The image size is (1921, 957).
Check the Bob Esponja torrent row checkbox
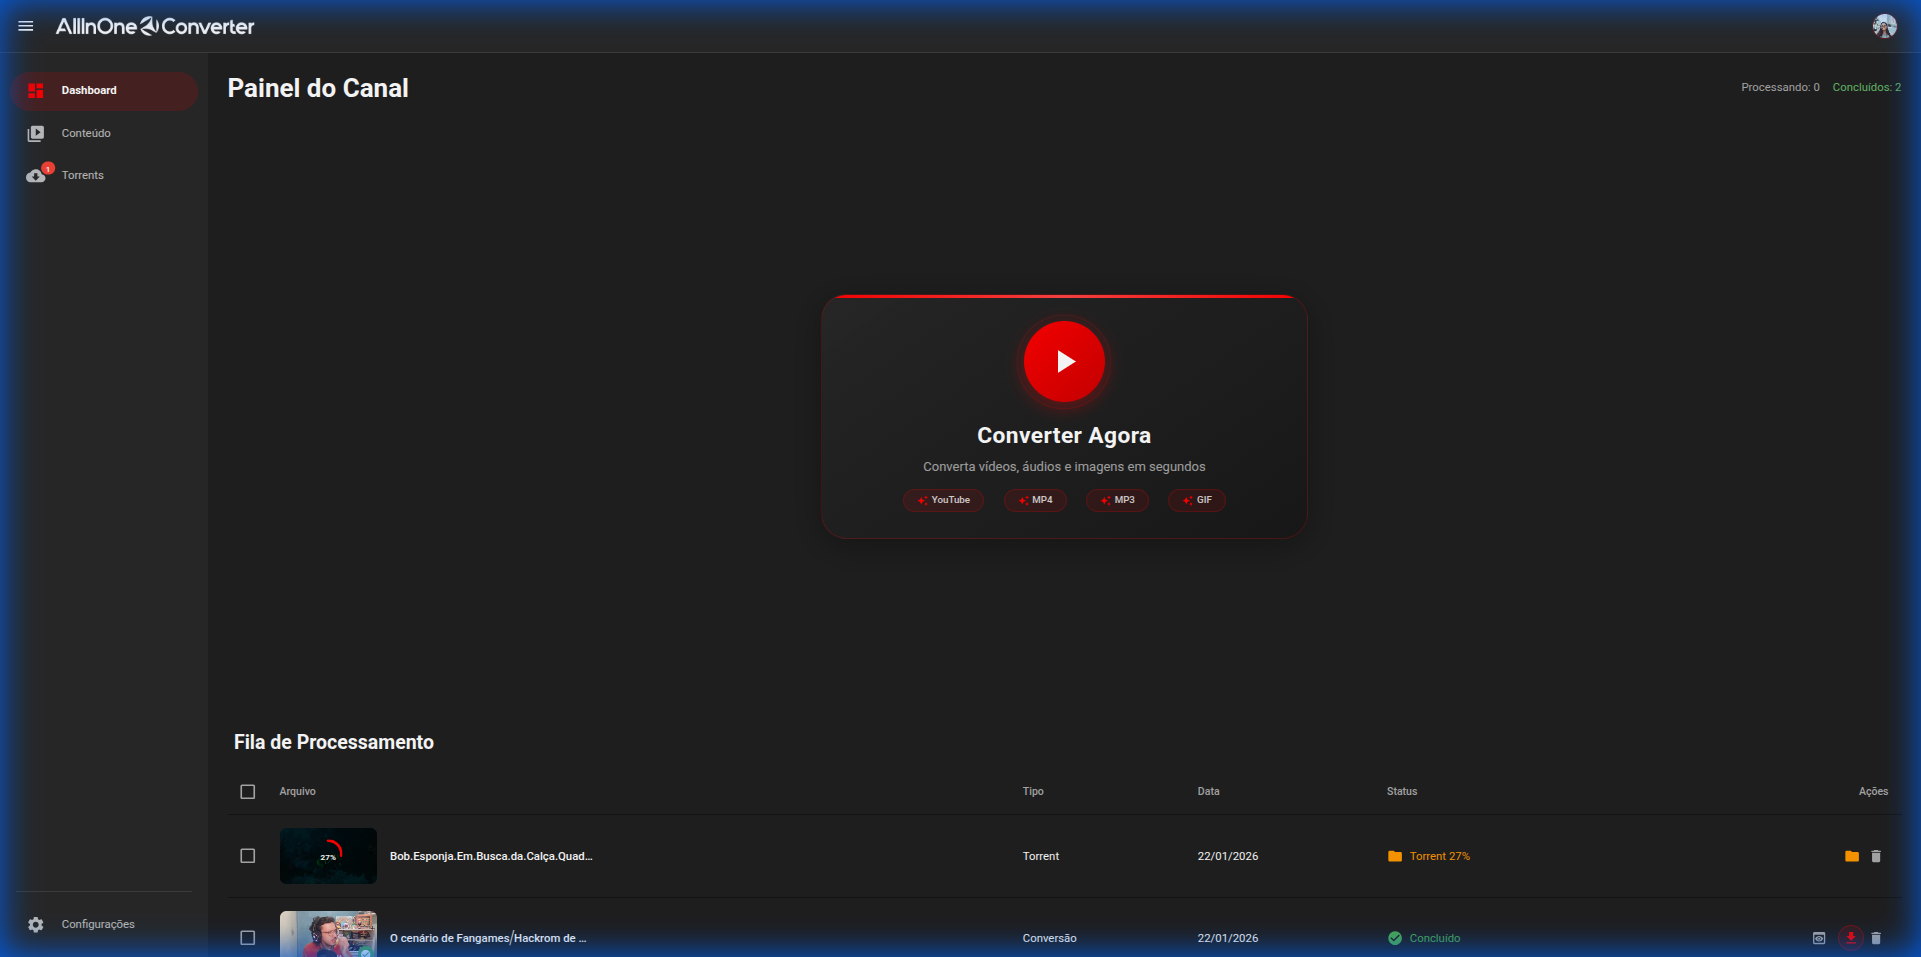[248, 856]
